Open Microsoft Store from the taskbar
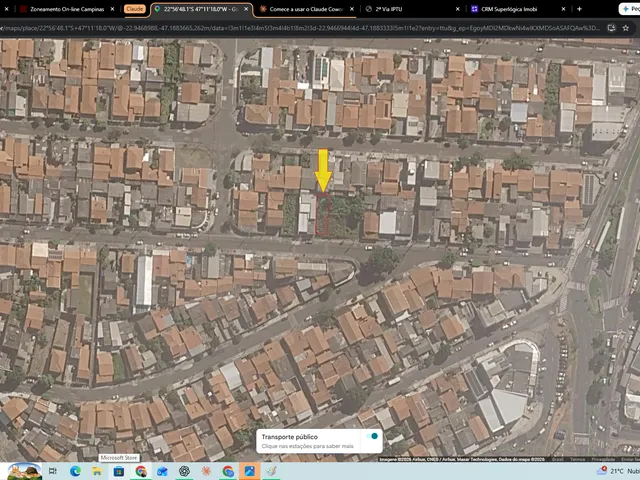The width and height of the screenshot is (640, 480). pyautogui.click(x=119, y=471)
